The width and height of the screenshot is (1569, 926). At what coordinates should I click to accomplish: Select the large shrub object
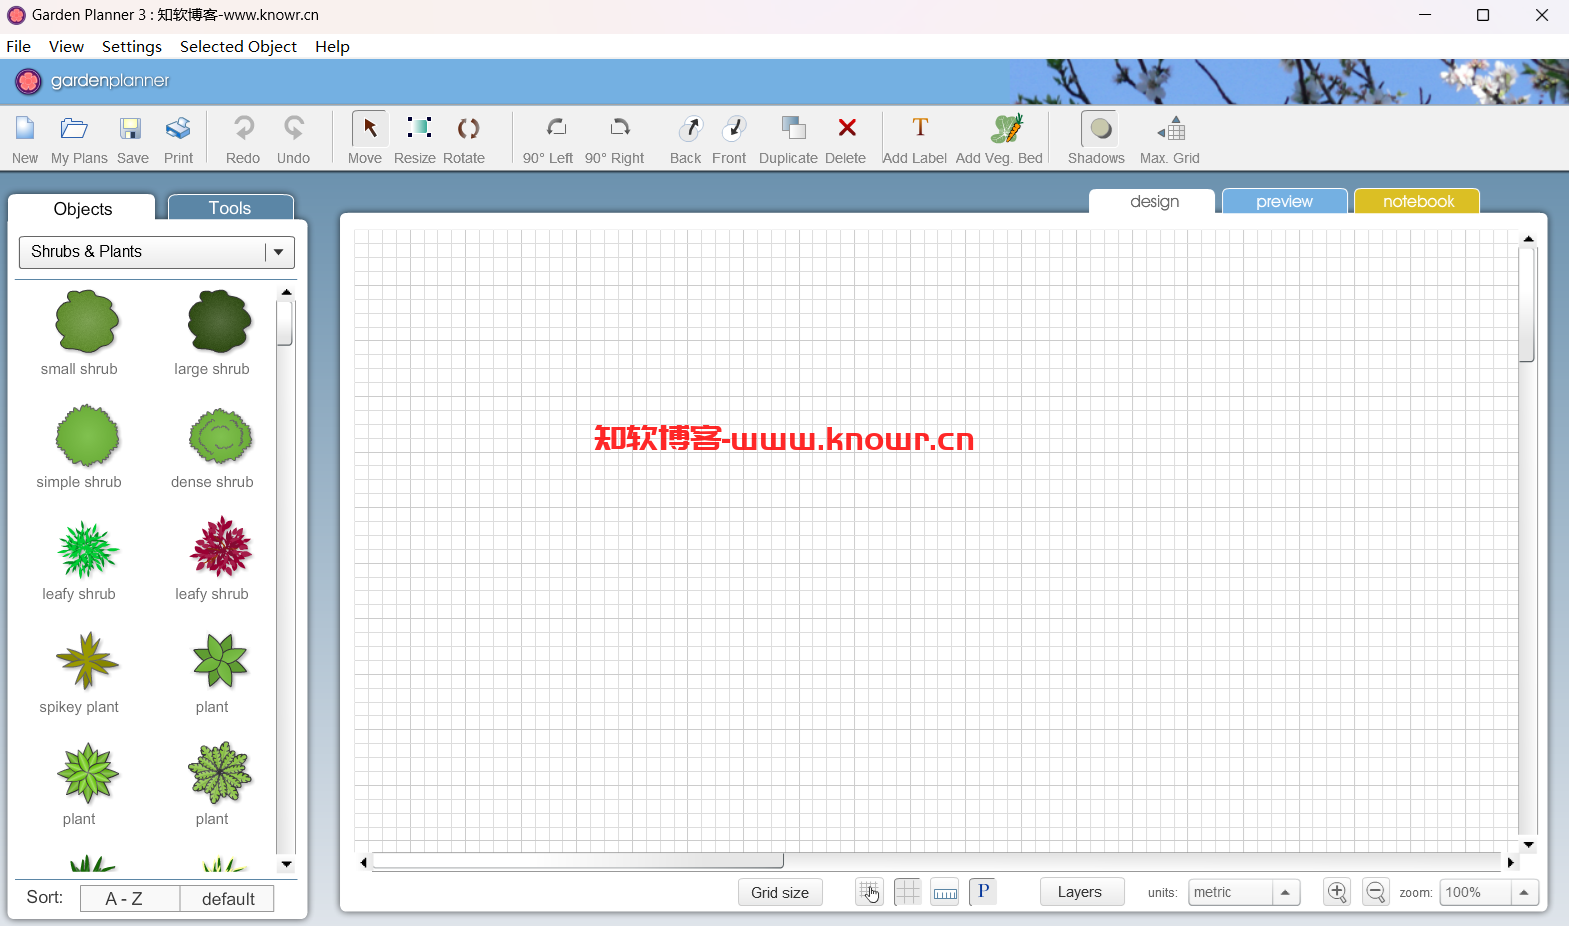click(220, 322)
